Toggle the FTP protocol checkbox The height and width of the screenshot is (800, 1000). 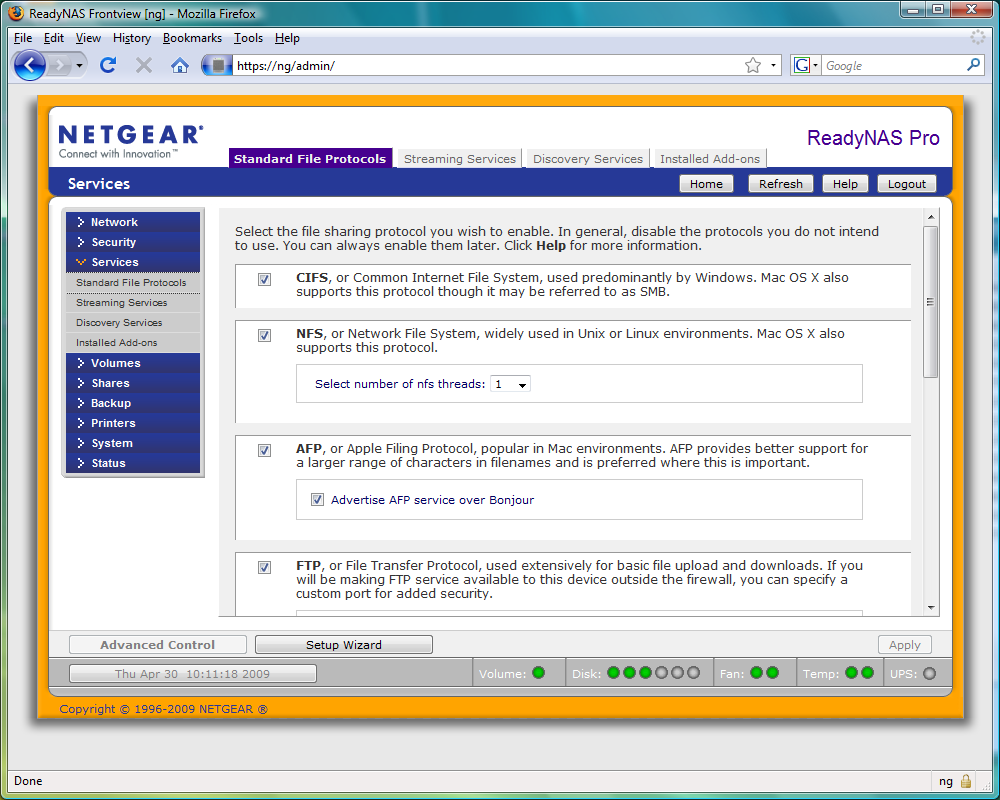[x=264, y=567]
